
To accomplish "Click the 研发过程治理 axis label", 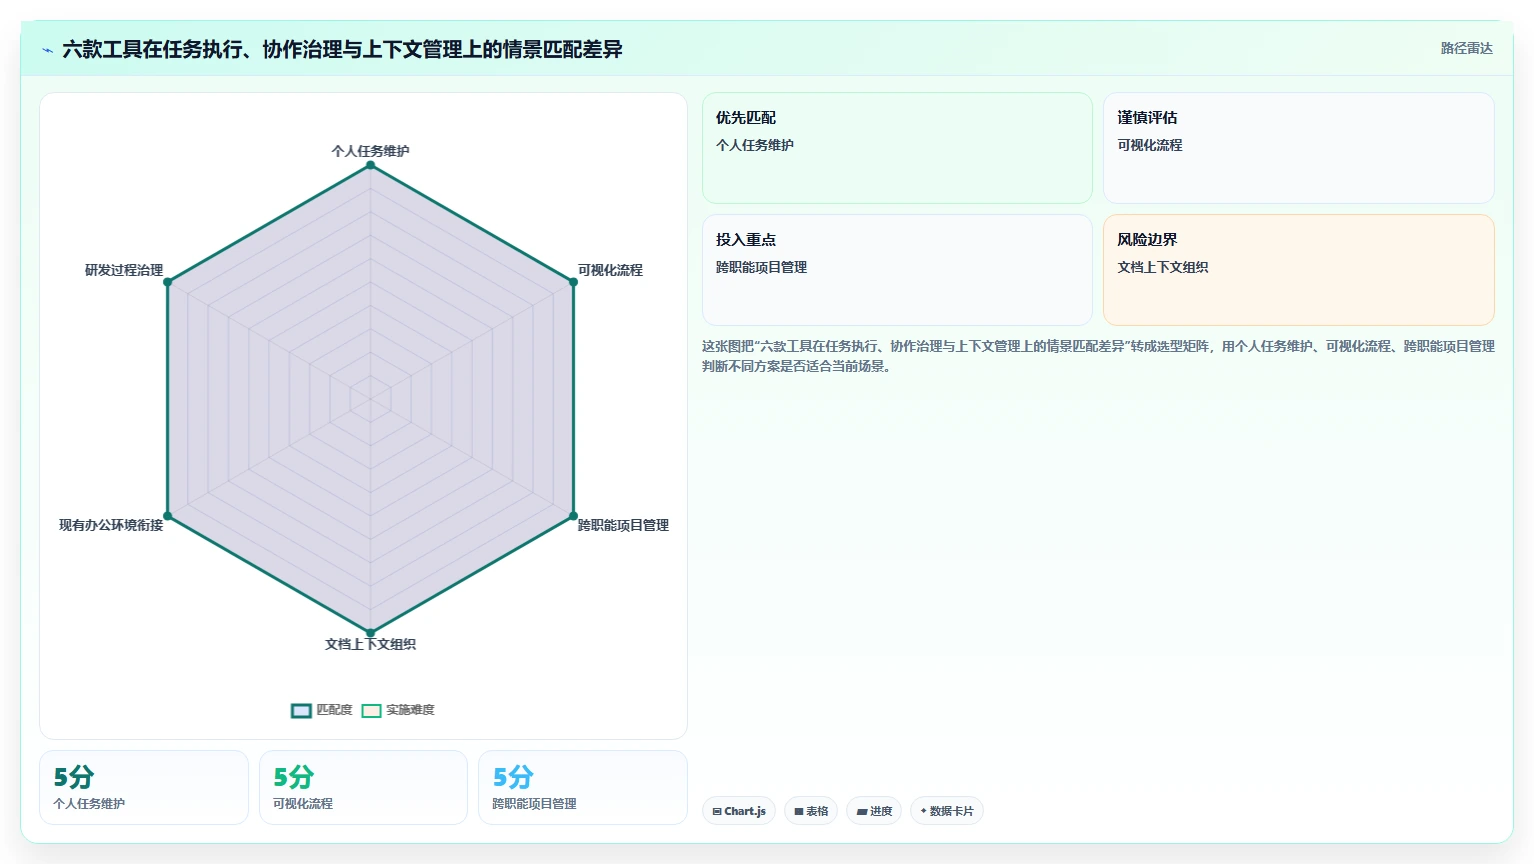I will click(x=124, y=270).
